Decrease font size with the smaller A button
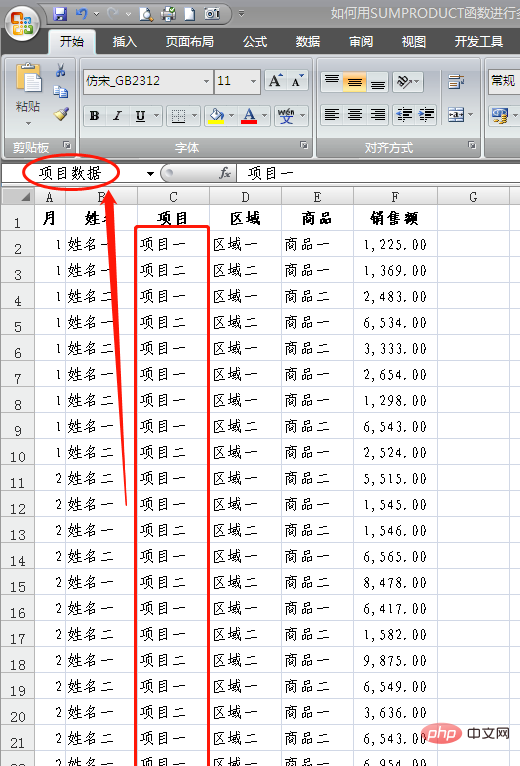Viewport: 520px width, 766px height. pos(297,81)
